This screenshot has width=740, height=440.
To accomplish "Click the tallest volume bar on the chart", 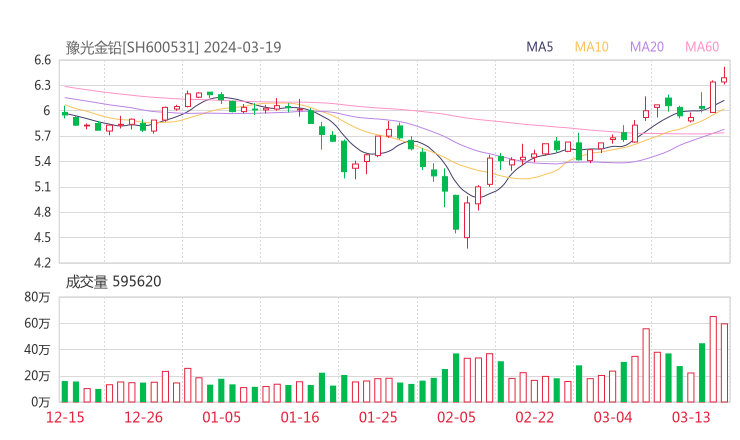I will tap(713, 359).
